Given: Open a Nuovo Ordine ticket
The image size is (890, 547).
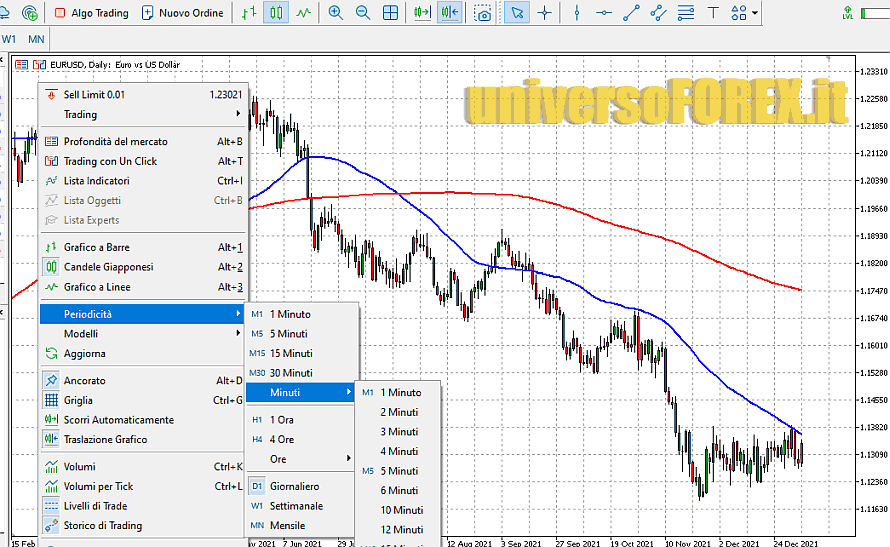Looking at the screenshot, I should 183,13.
